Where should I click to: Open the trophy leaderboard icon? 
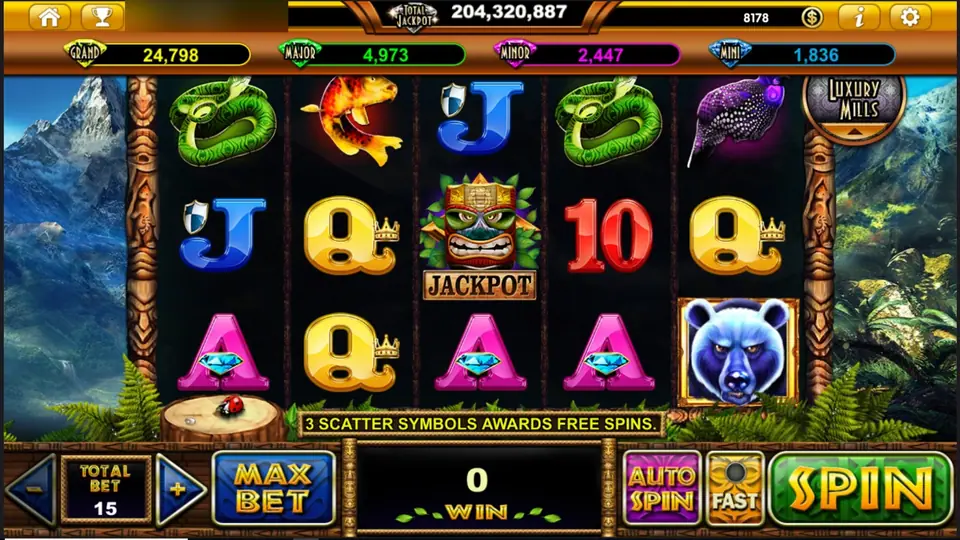point(102,17)
